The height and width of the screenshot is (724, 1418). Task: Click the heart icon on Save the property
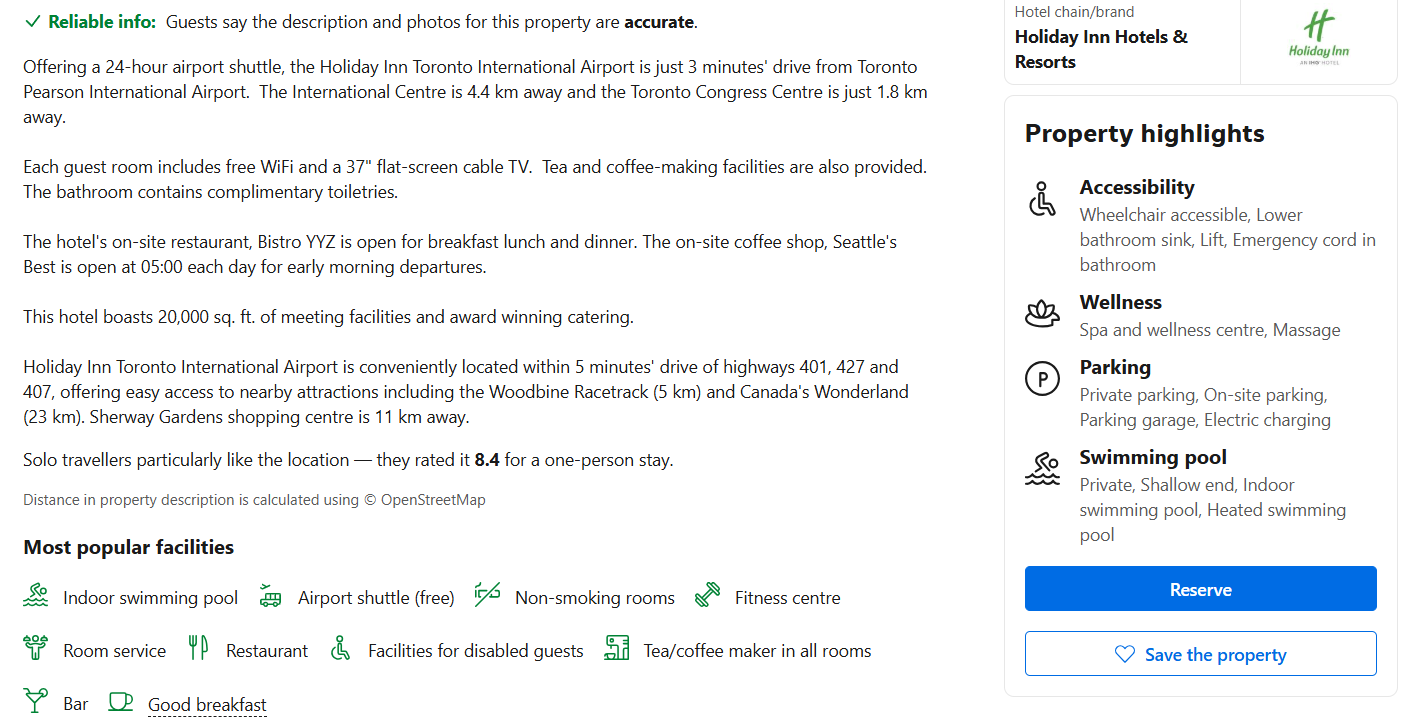tap(1125, 654)
